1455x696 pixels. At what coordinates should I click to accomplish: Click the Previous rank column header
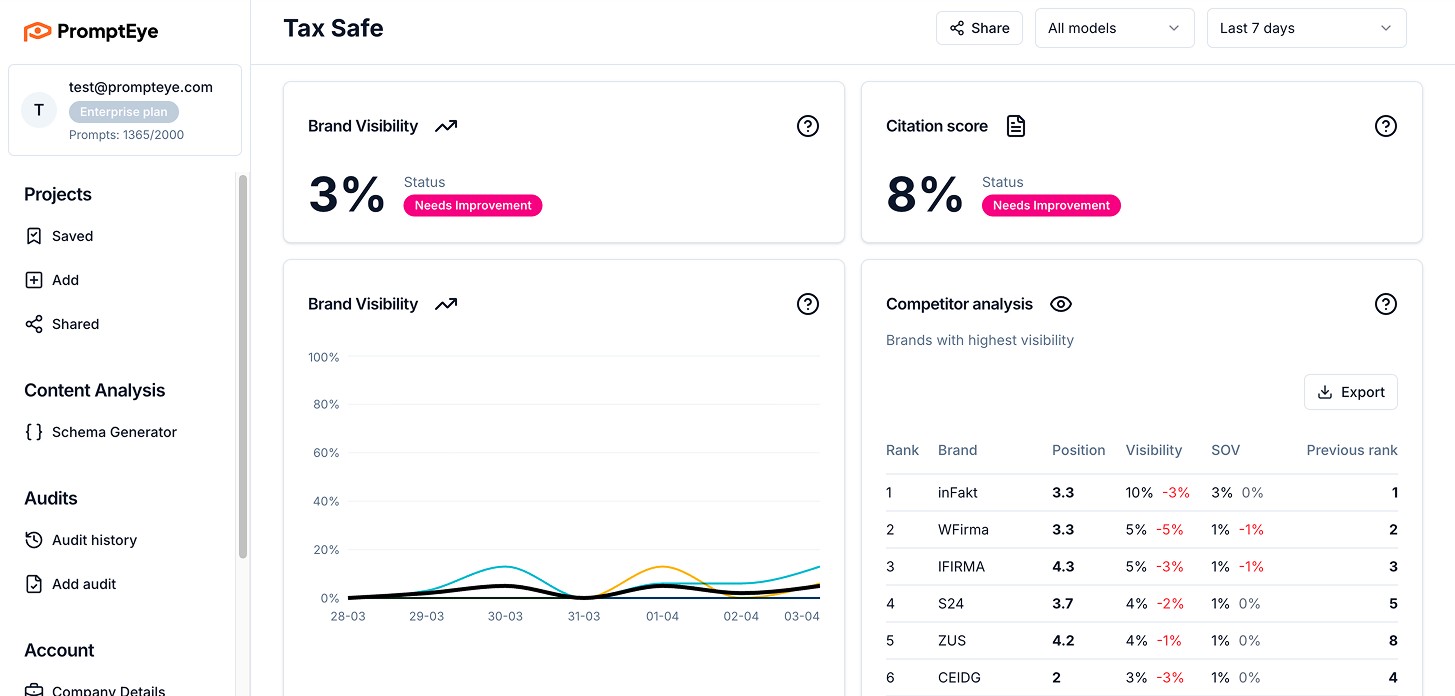tap(1352, 450)
